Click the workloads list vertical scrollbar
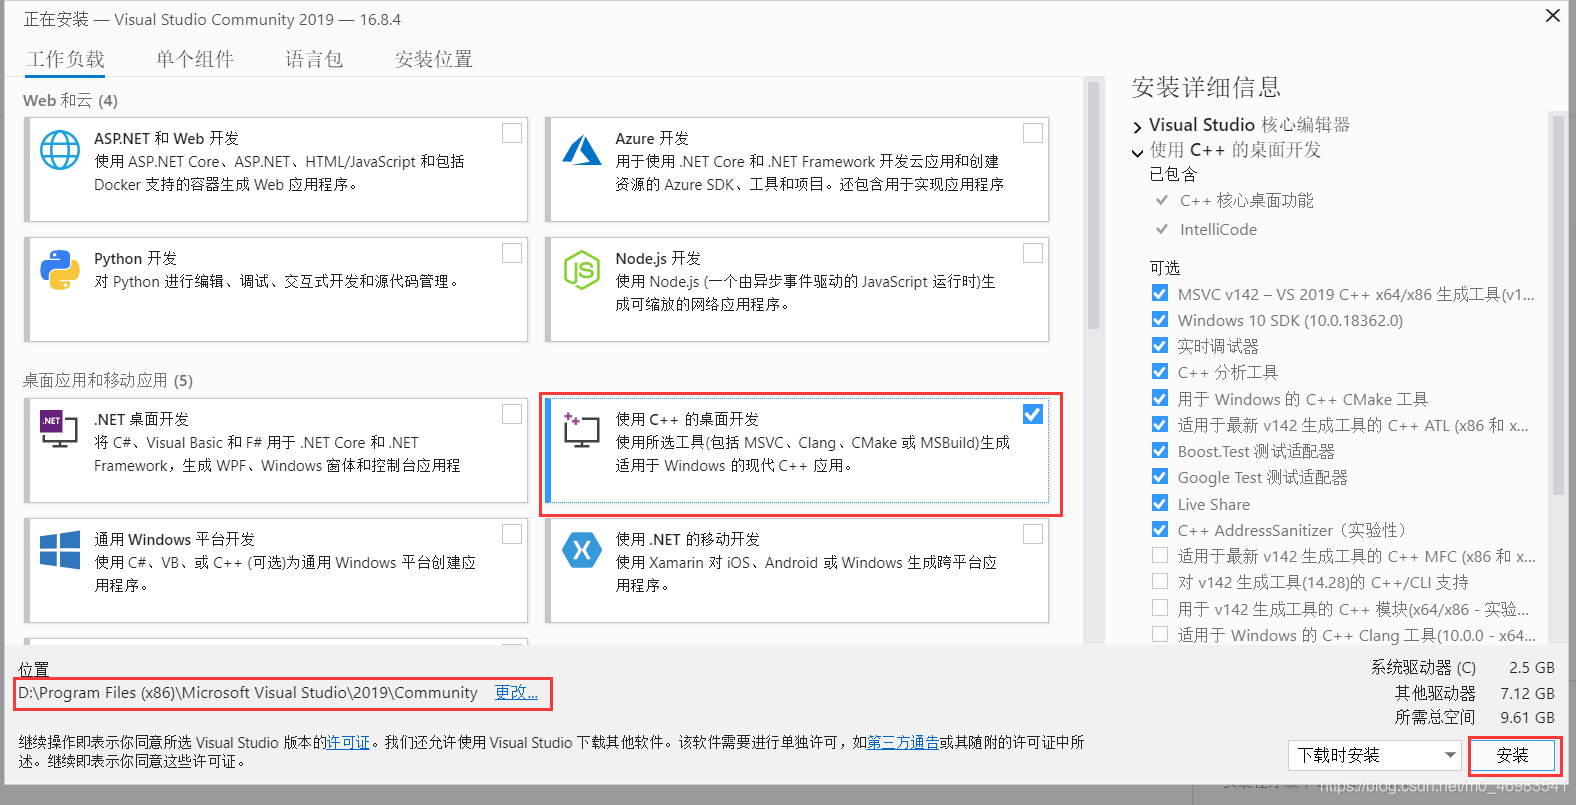The width and height of the screenshot is (1576, 805). (1093, 206)
